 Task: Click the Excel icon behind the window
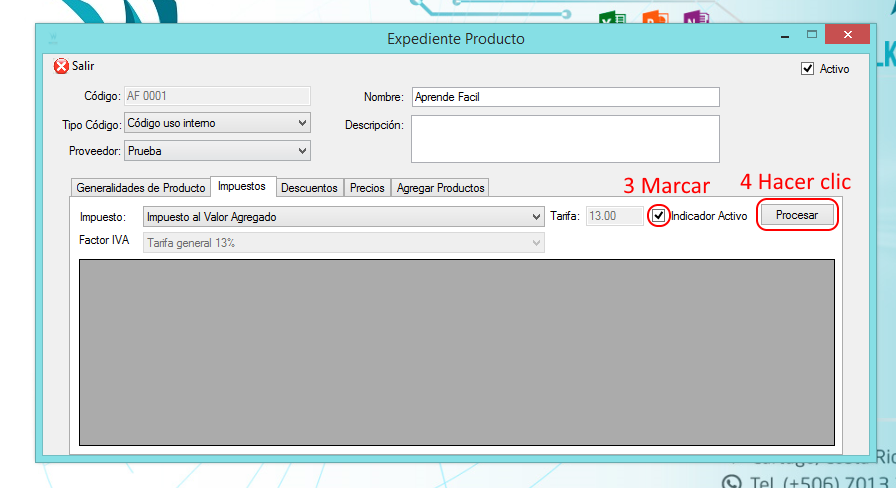pos(612,18)
